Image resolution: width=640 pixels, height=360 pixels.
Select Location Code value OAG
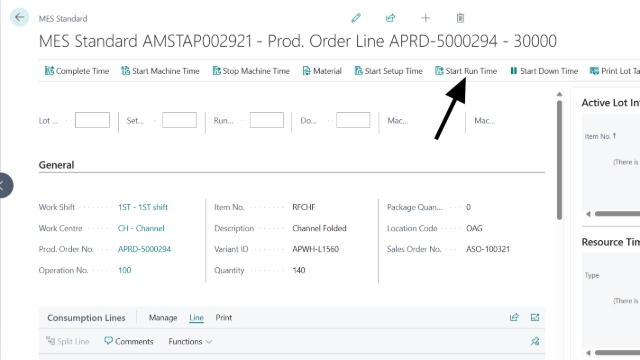[474, 228]
